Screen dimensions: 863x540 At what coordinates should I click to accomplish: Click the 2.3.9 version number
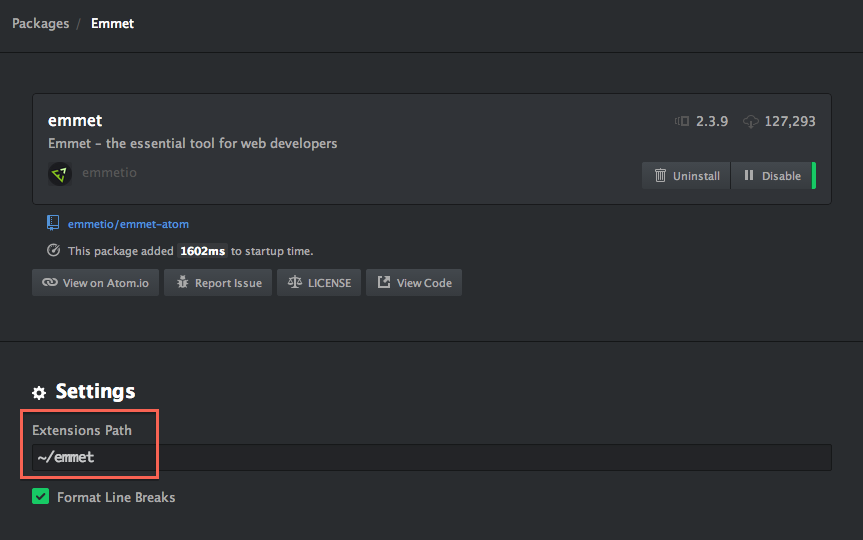(x=712, y=121)
